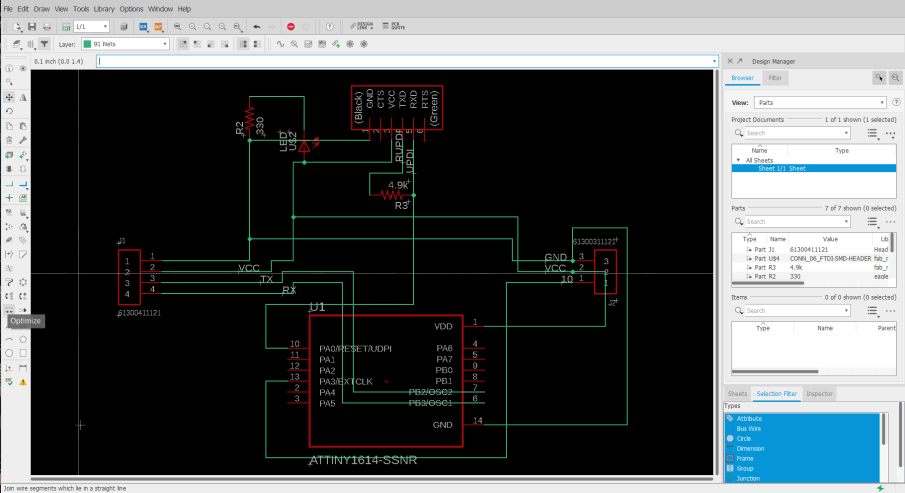Click the Print icon in the toolbar

click(49, 26)
